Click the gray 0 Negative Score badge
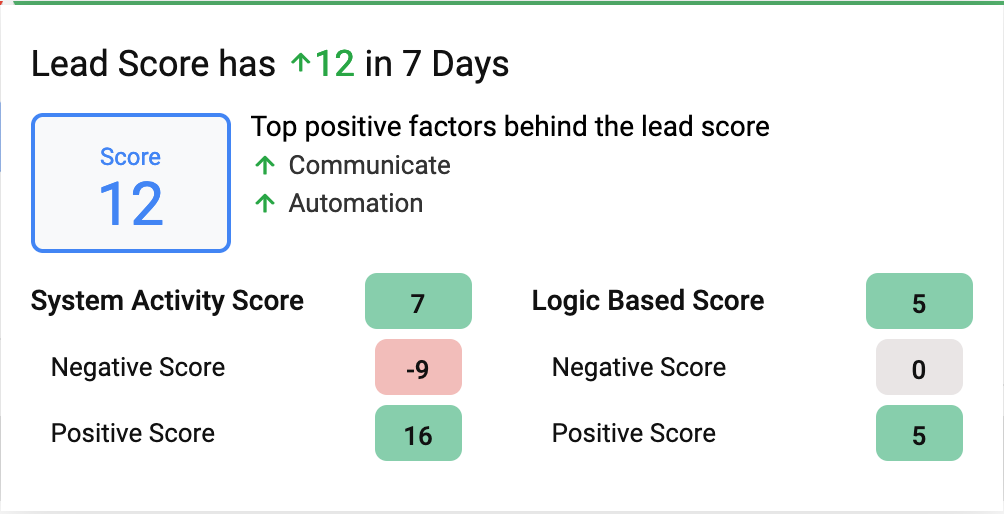Viewport: 1004px width, 514px height. tap(919, 367)
